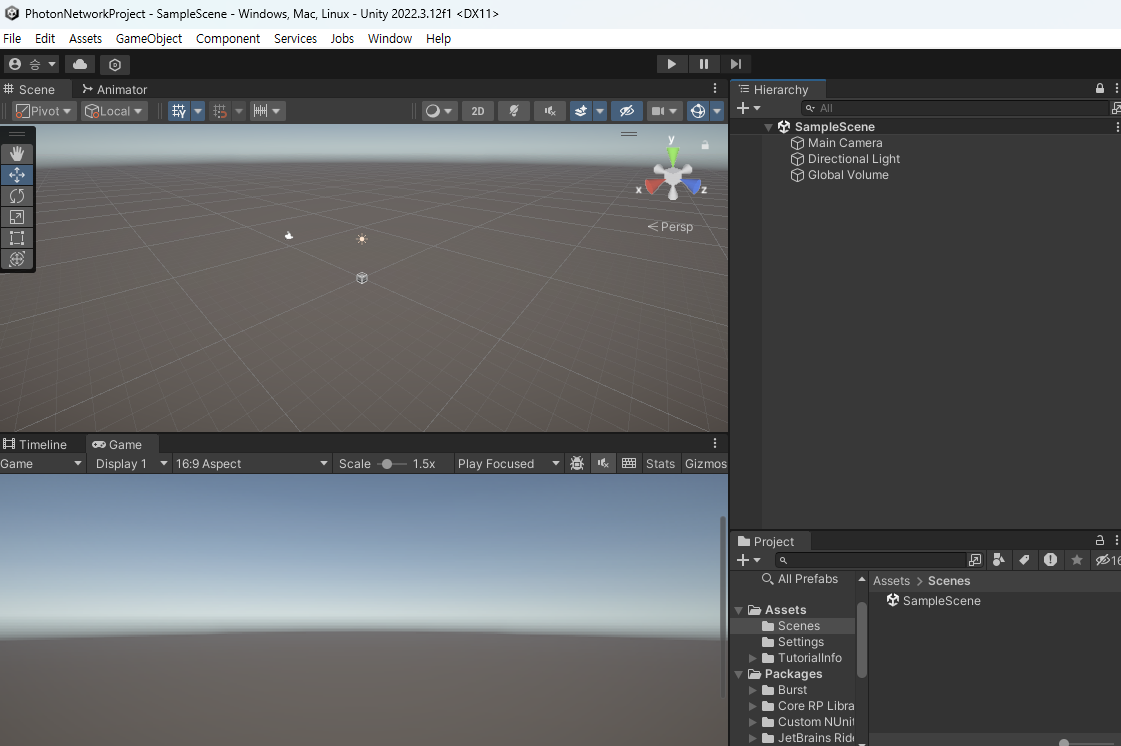The image size is (1121, 746).
Task: Toggle scene lighting button
Action: [514, 111]
